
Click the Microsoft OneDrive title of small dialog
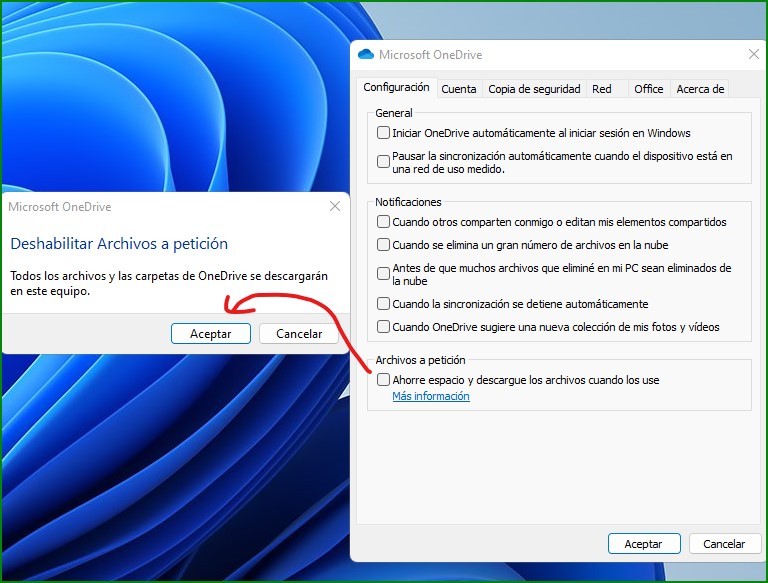tap(60, 207)
